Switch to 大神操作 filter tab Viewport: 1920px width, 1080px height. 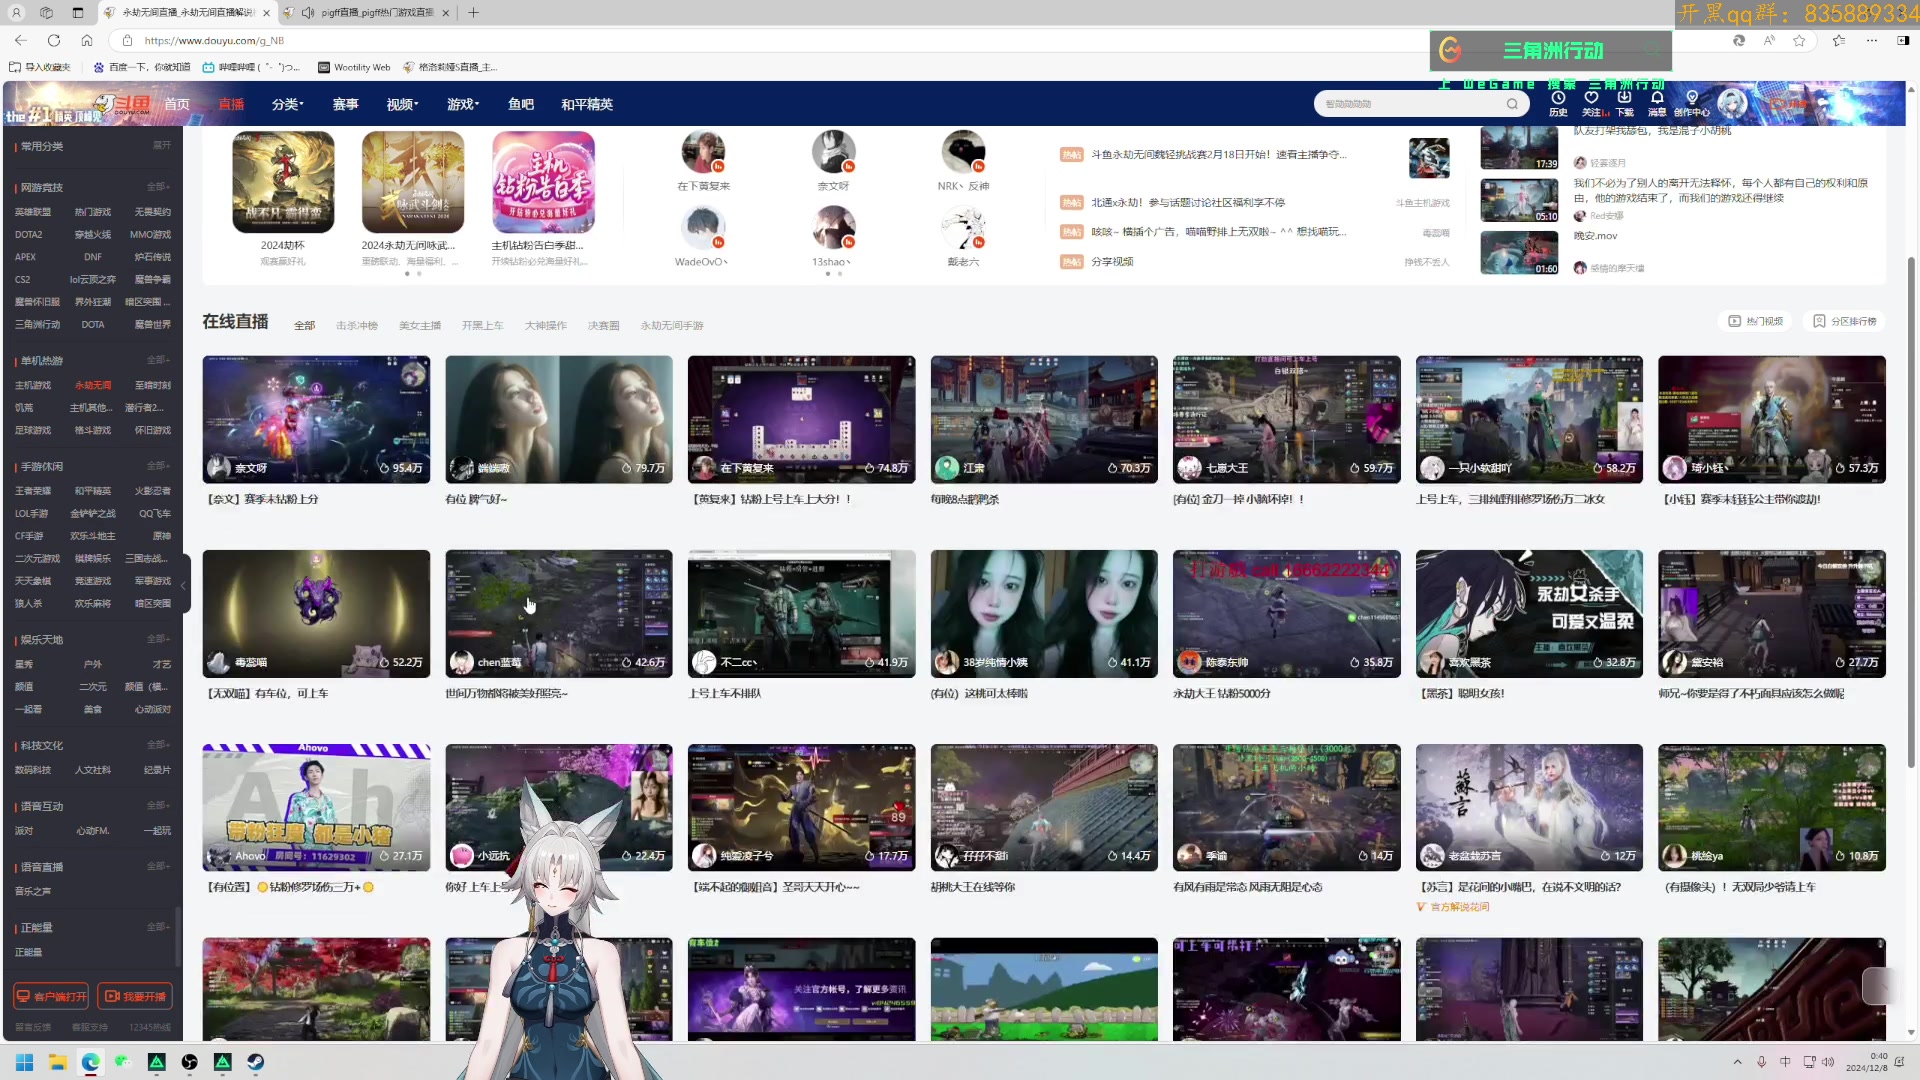[x=545, y=326]
